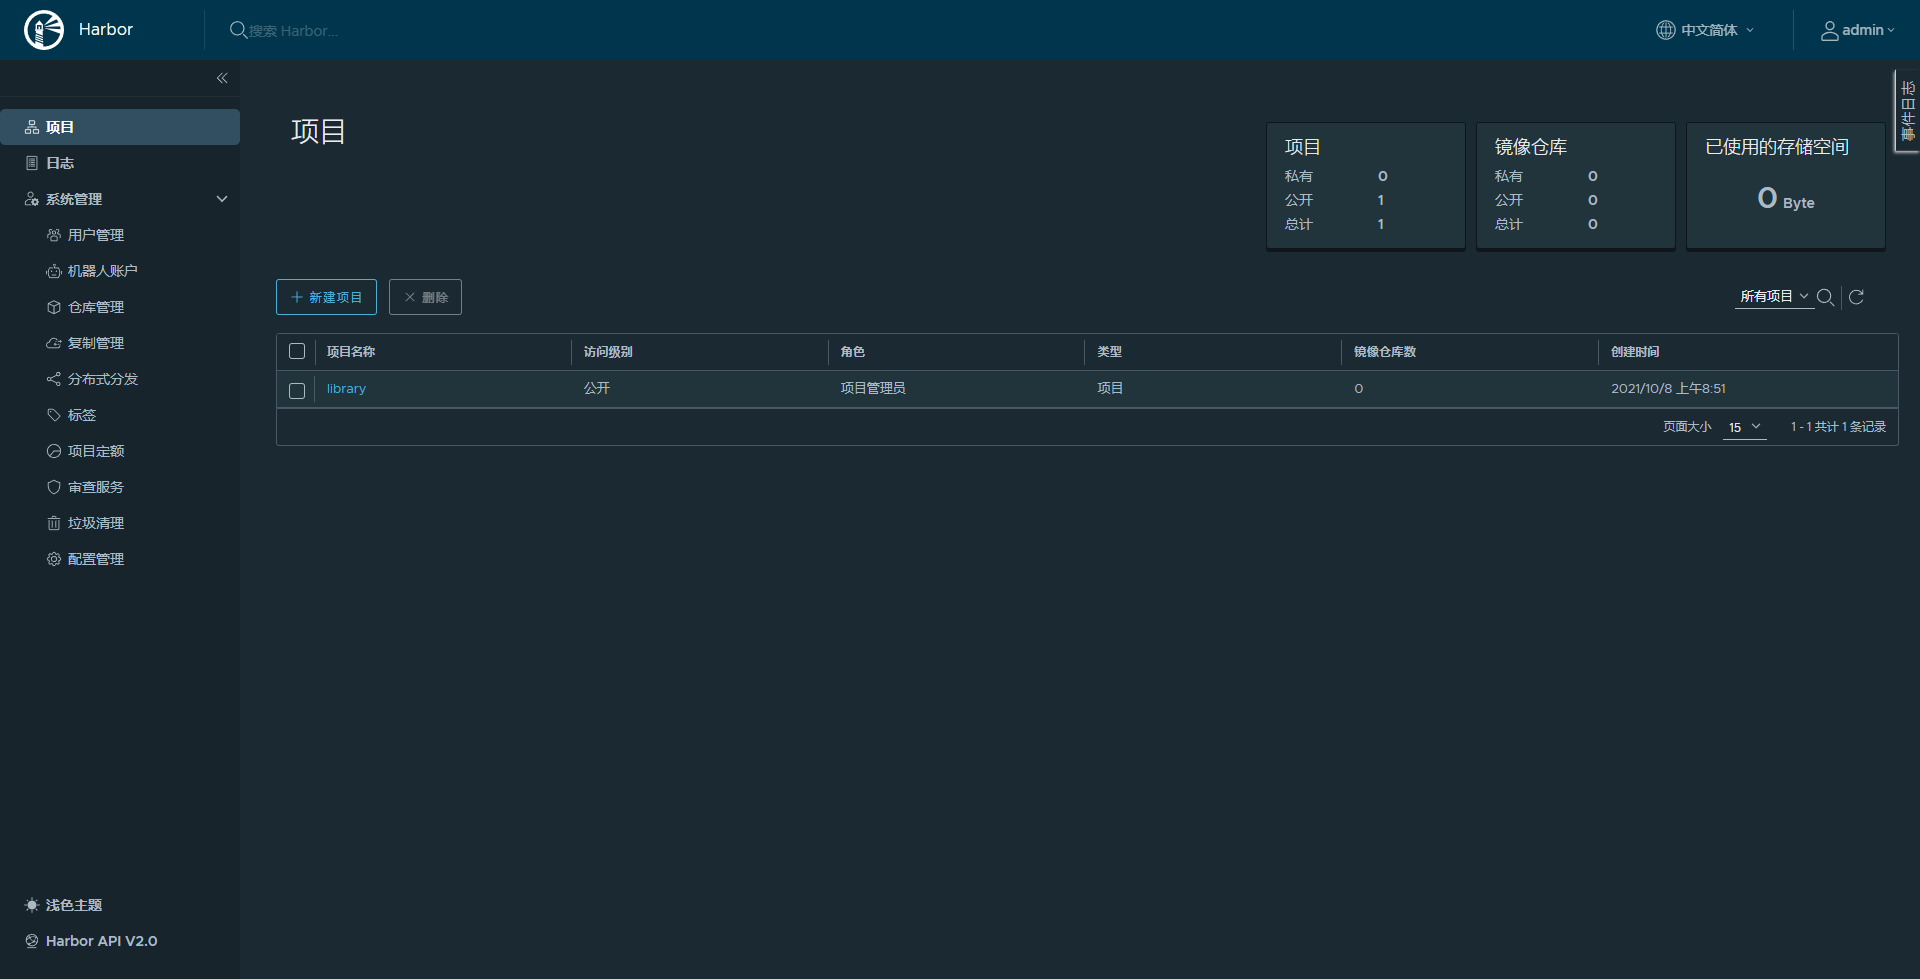The height and width of the screenshot is (979, 1920).
Task: Click the 标签 tag icon
Action: (x=54, y=415)
